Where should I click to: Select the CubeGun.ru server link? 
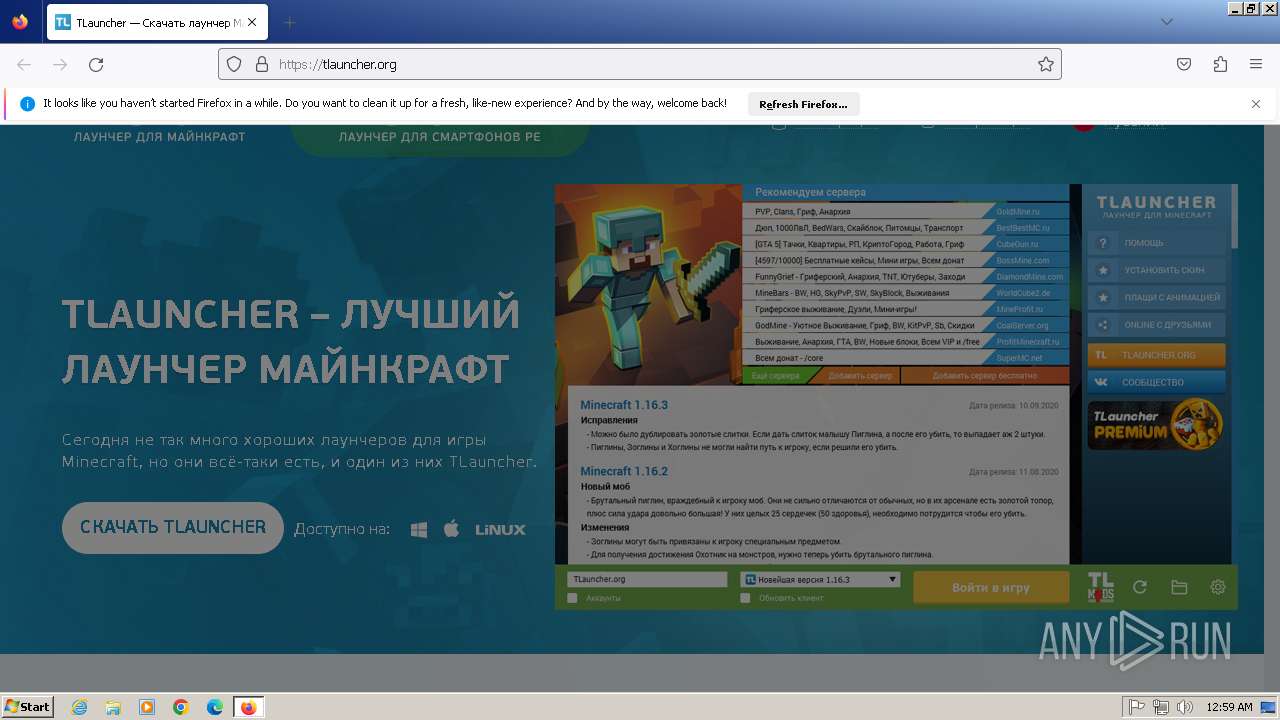click(1017, 244)
